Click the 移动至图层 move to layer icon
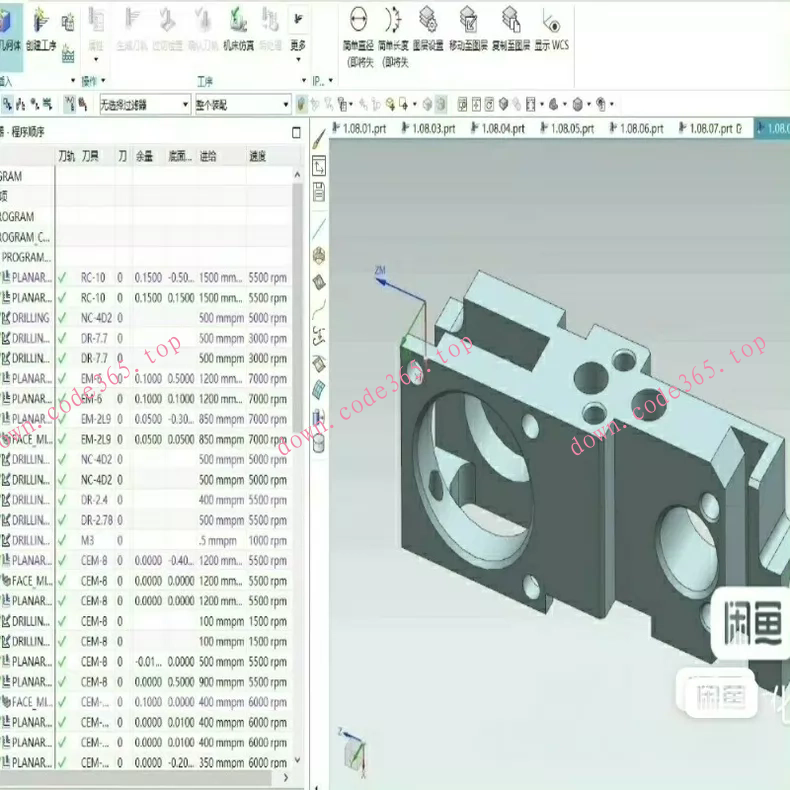This screenshot has height=790, width=790. [468, 29]
